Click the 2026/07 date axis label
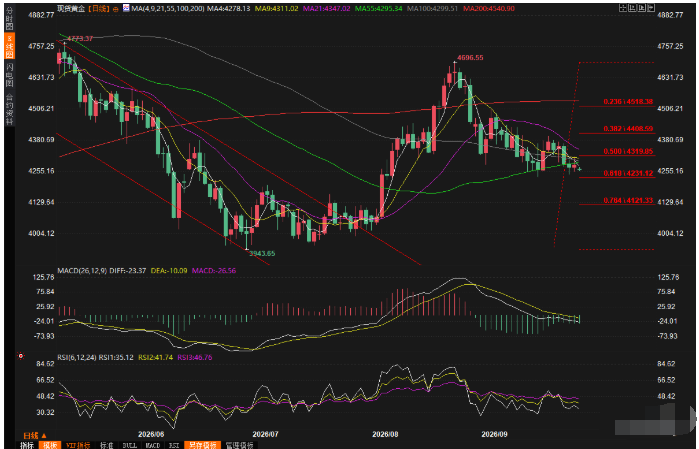Image resolution: width=699 pixels, height=449 pixels. 266,434
